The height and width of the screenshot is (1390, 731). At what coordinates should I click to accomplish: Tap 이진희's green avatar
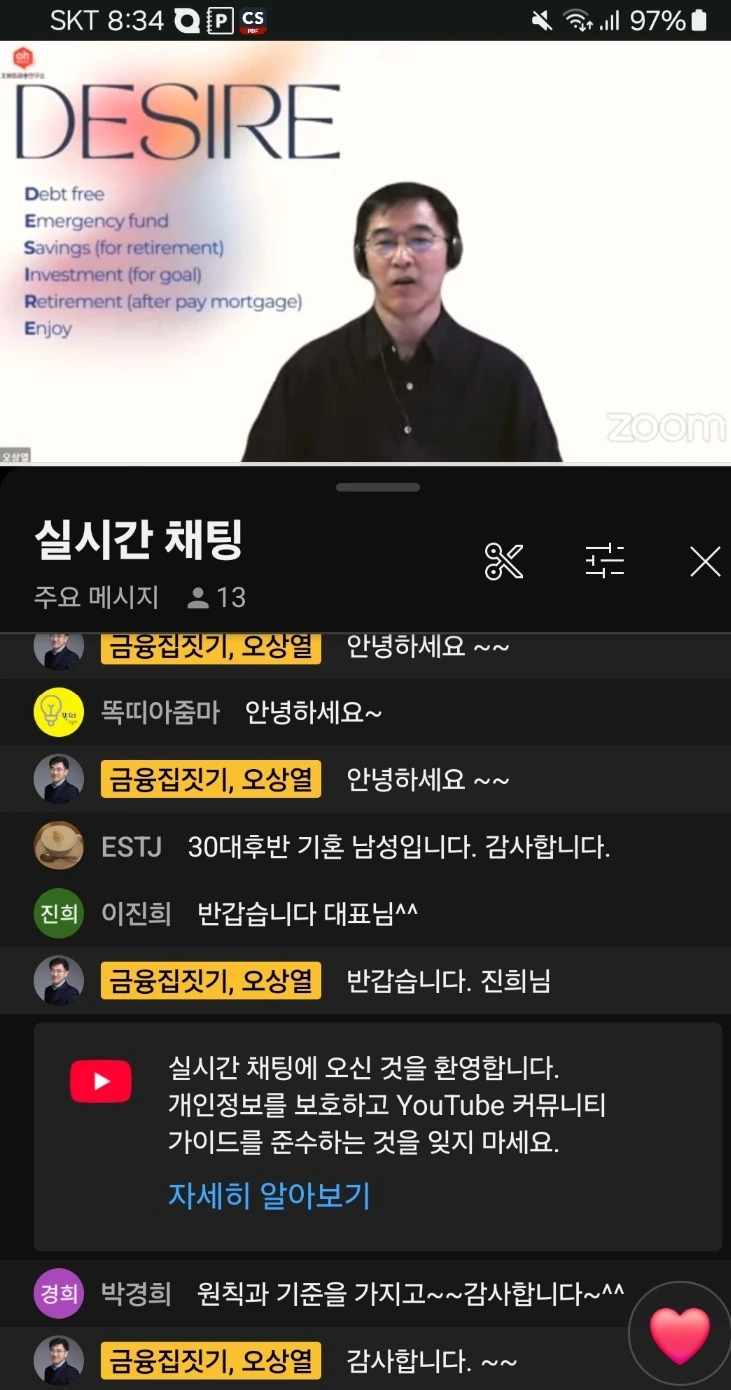point(59,913)
